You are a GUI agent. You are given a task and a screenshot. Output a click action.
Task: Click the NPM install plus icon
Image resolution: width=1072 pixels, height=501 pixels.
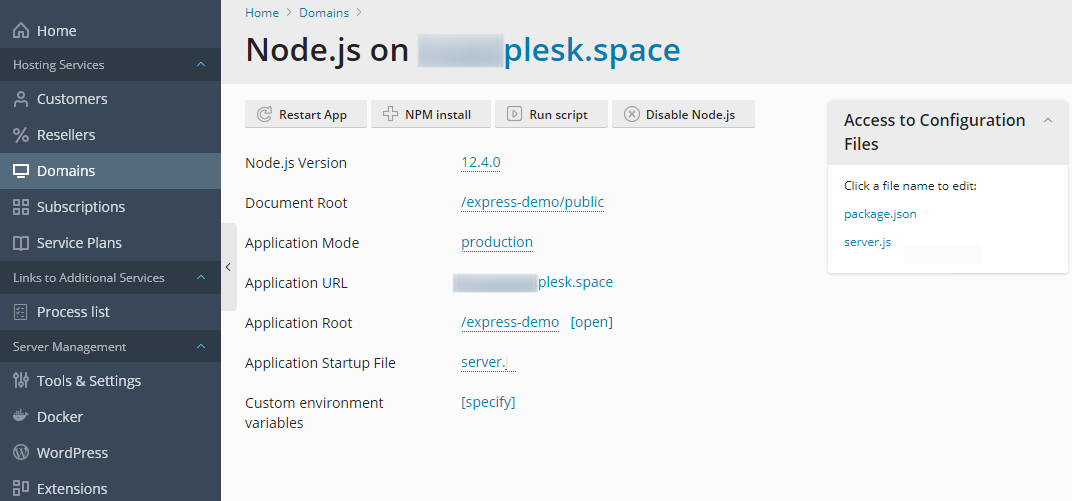click(390, 114)
